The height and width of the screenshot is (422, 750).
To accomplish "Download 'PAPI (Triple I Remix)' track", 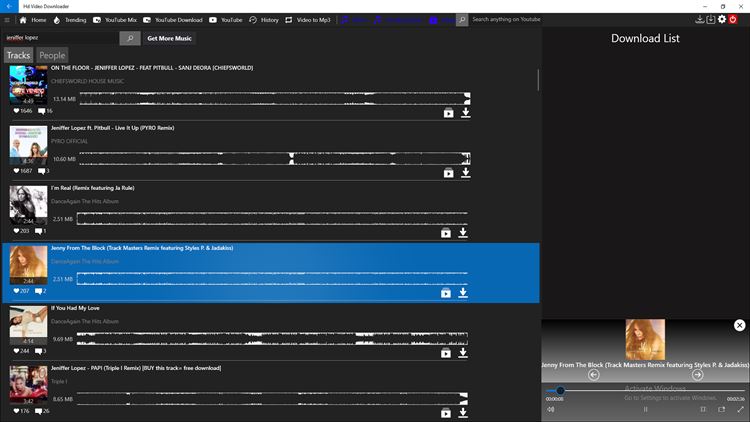I will 463,412.
